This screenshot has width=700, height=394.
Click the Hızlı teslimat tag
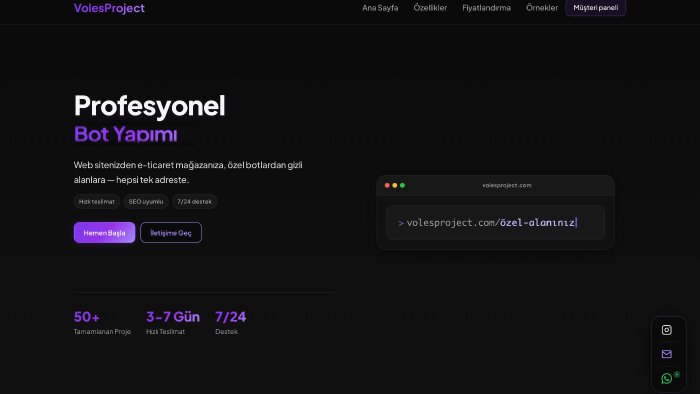pos(97,202)
